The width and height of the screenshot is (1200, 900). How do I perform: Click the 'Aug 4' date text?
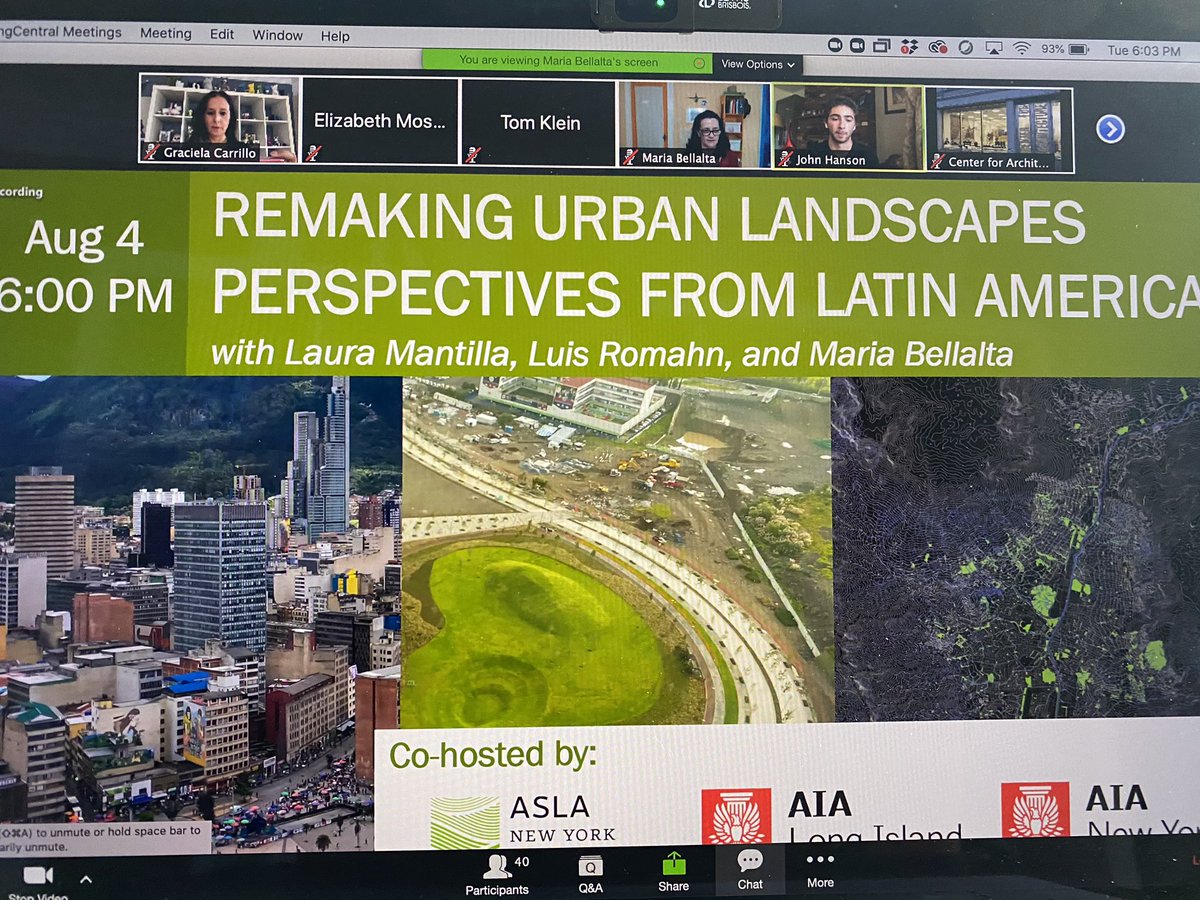(84, 239)
